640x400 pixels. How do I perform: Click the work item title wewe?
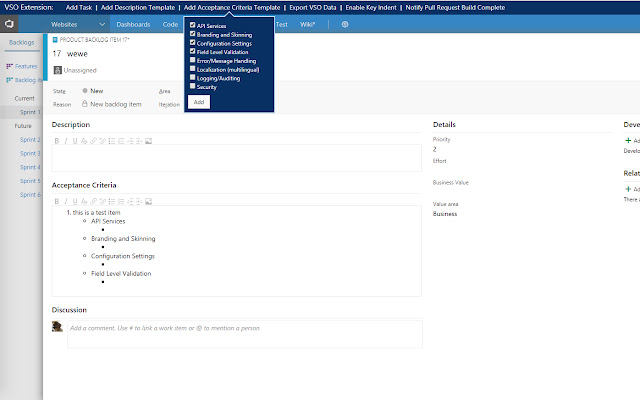pyautogui.click(x=77, y=53)
